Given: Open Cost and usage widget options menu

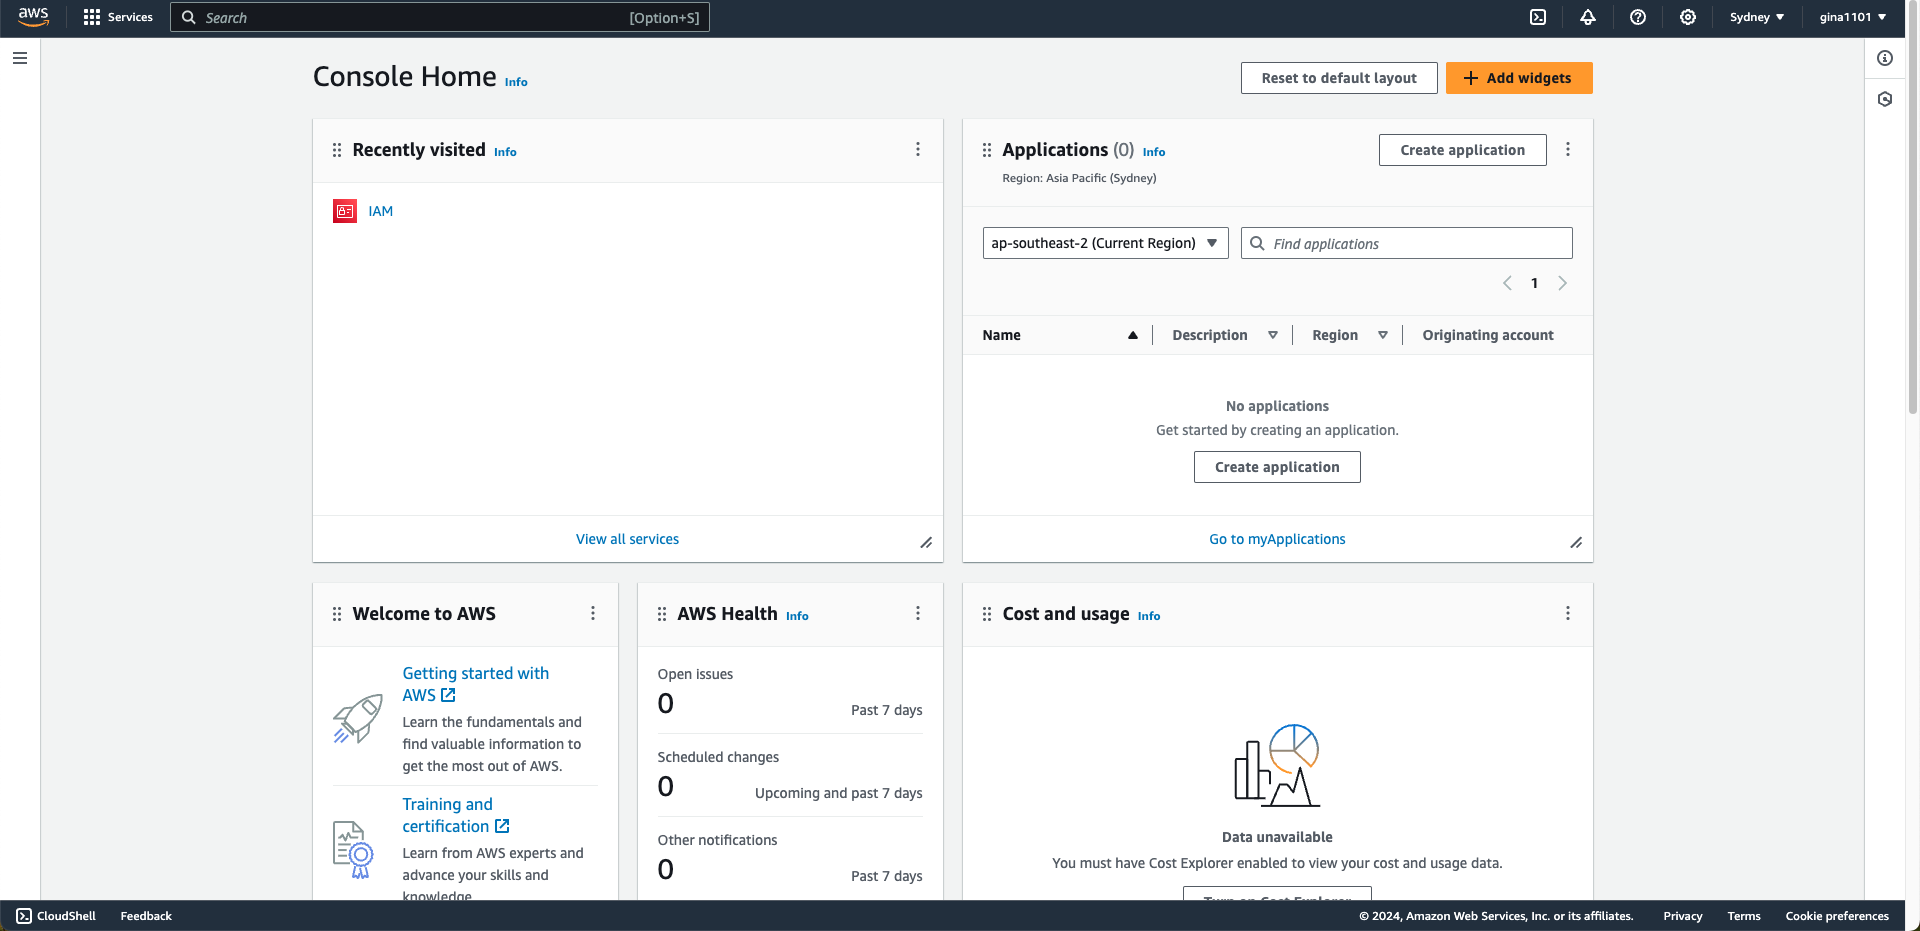Looking at the screenshot, I should (1568, 613).
